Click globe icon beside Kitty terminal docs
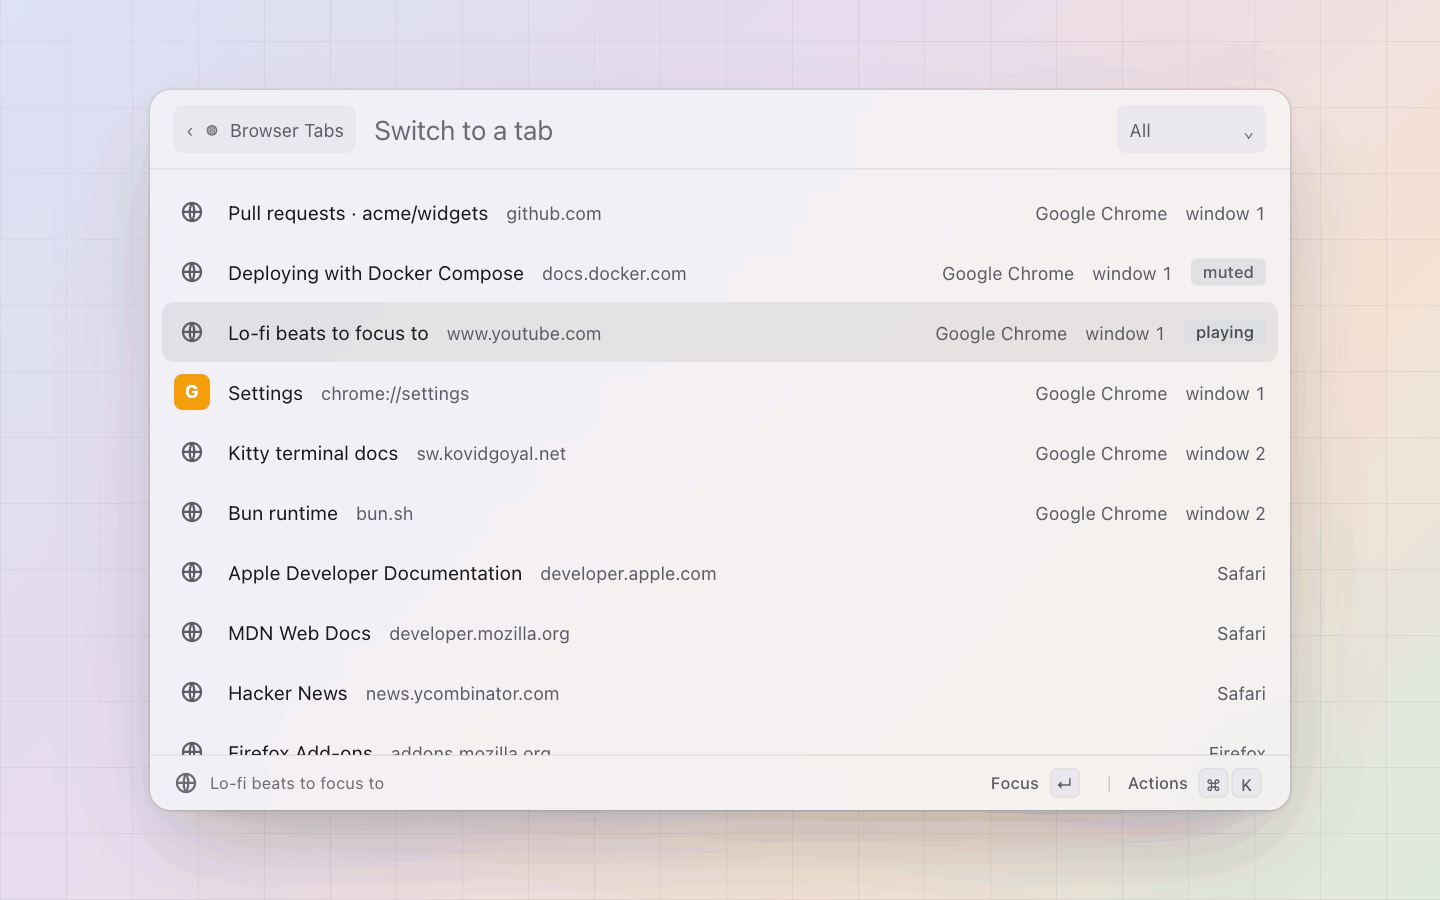Image resolution: width=1440 pixels, height=900 pixels. point(192,452)
